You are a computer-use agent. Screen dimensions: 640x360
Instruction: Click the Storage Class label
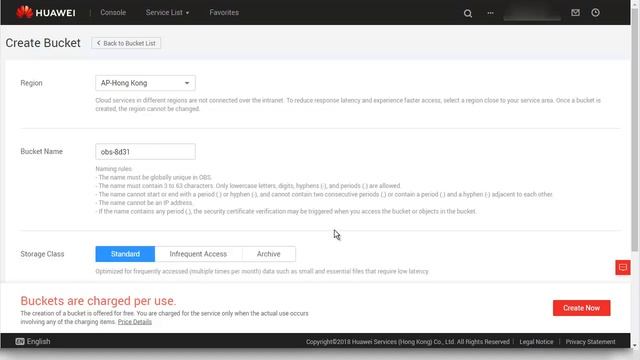42,254
